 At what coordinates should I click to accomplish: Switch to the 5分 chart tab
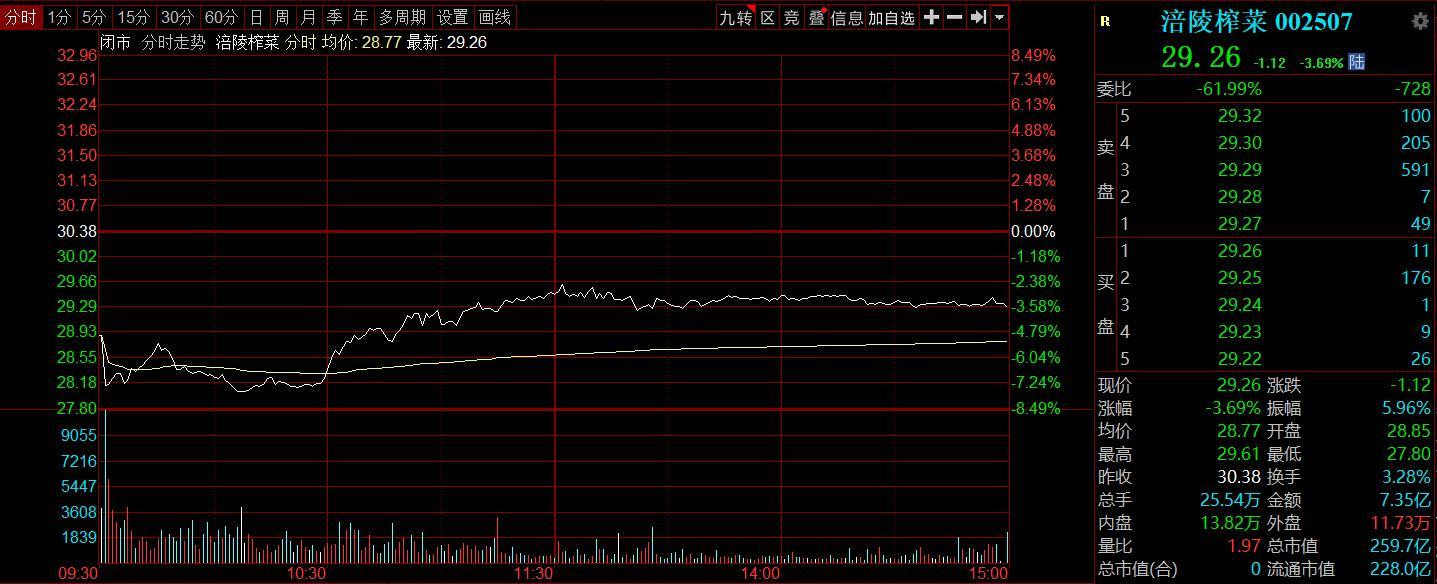pos(94,17)
